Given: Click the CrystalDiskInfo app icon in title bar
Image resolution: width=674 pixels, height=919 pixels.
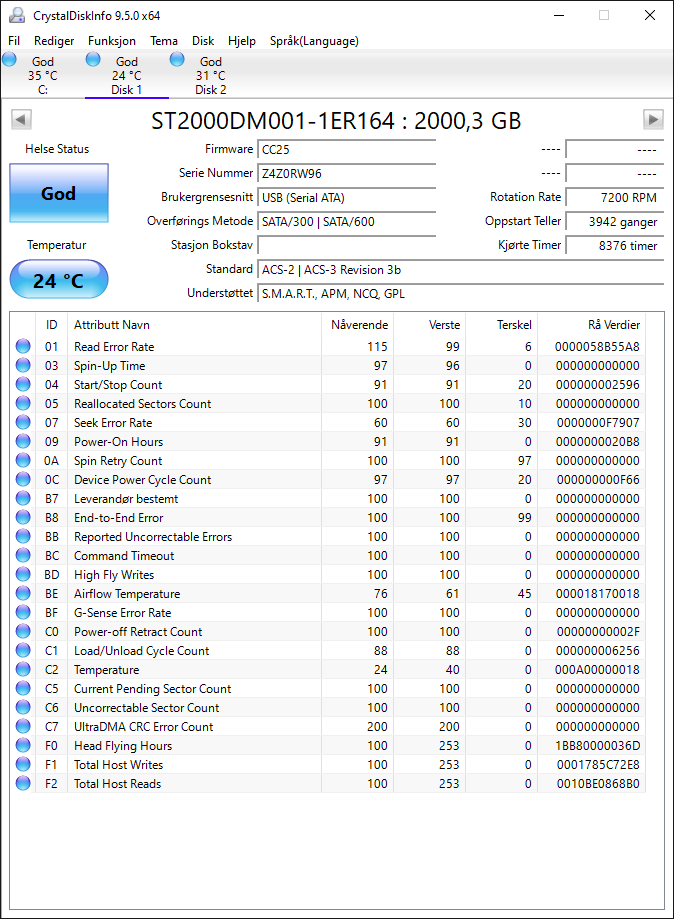Looking at the screenshot, I should point(17,15).
